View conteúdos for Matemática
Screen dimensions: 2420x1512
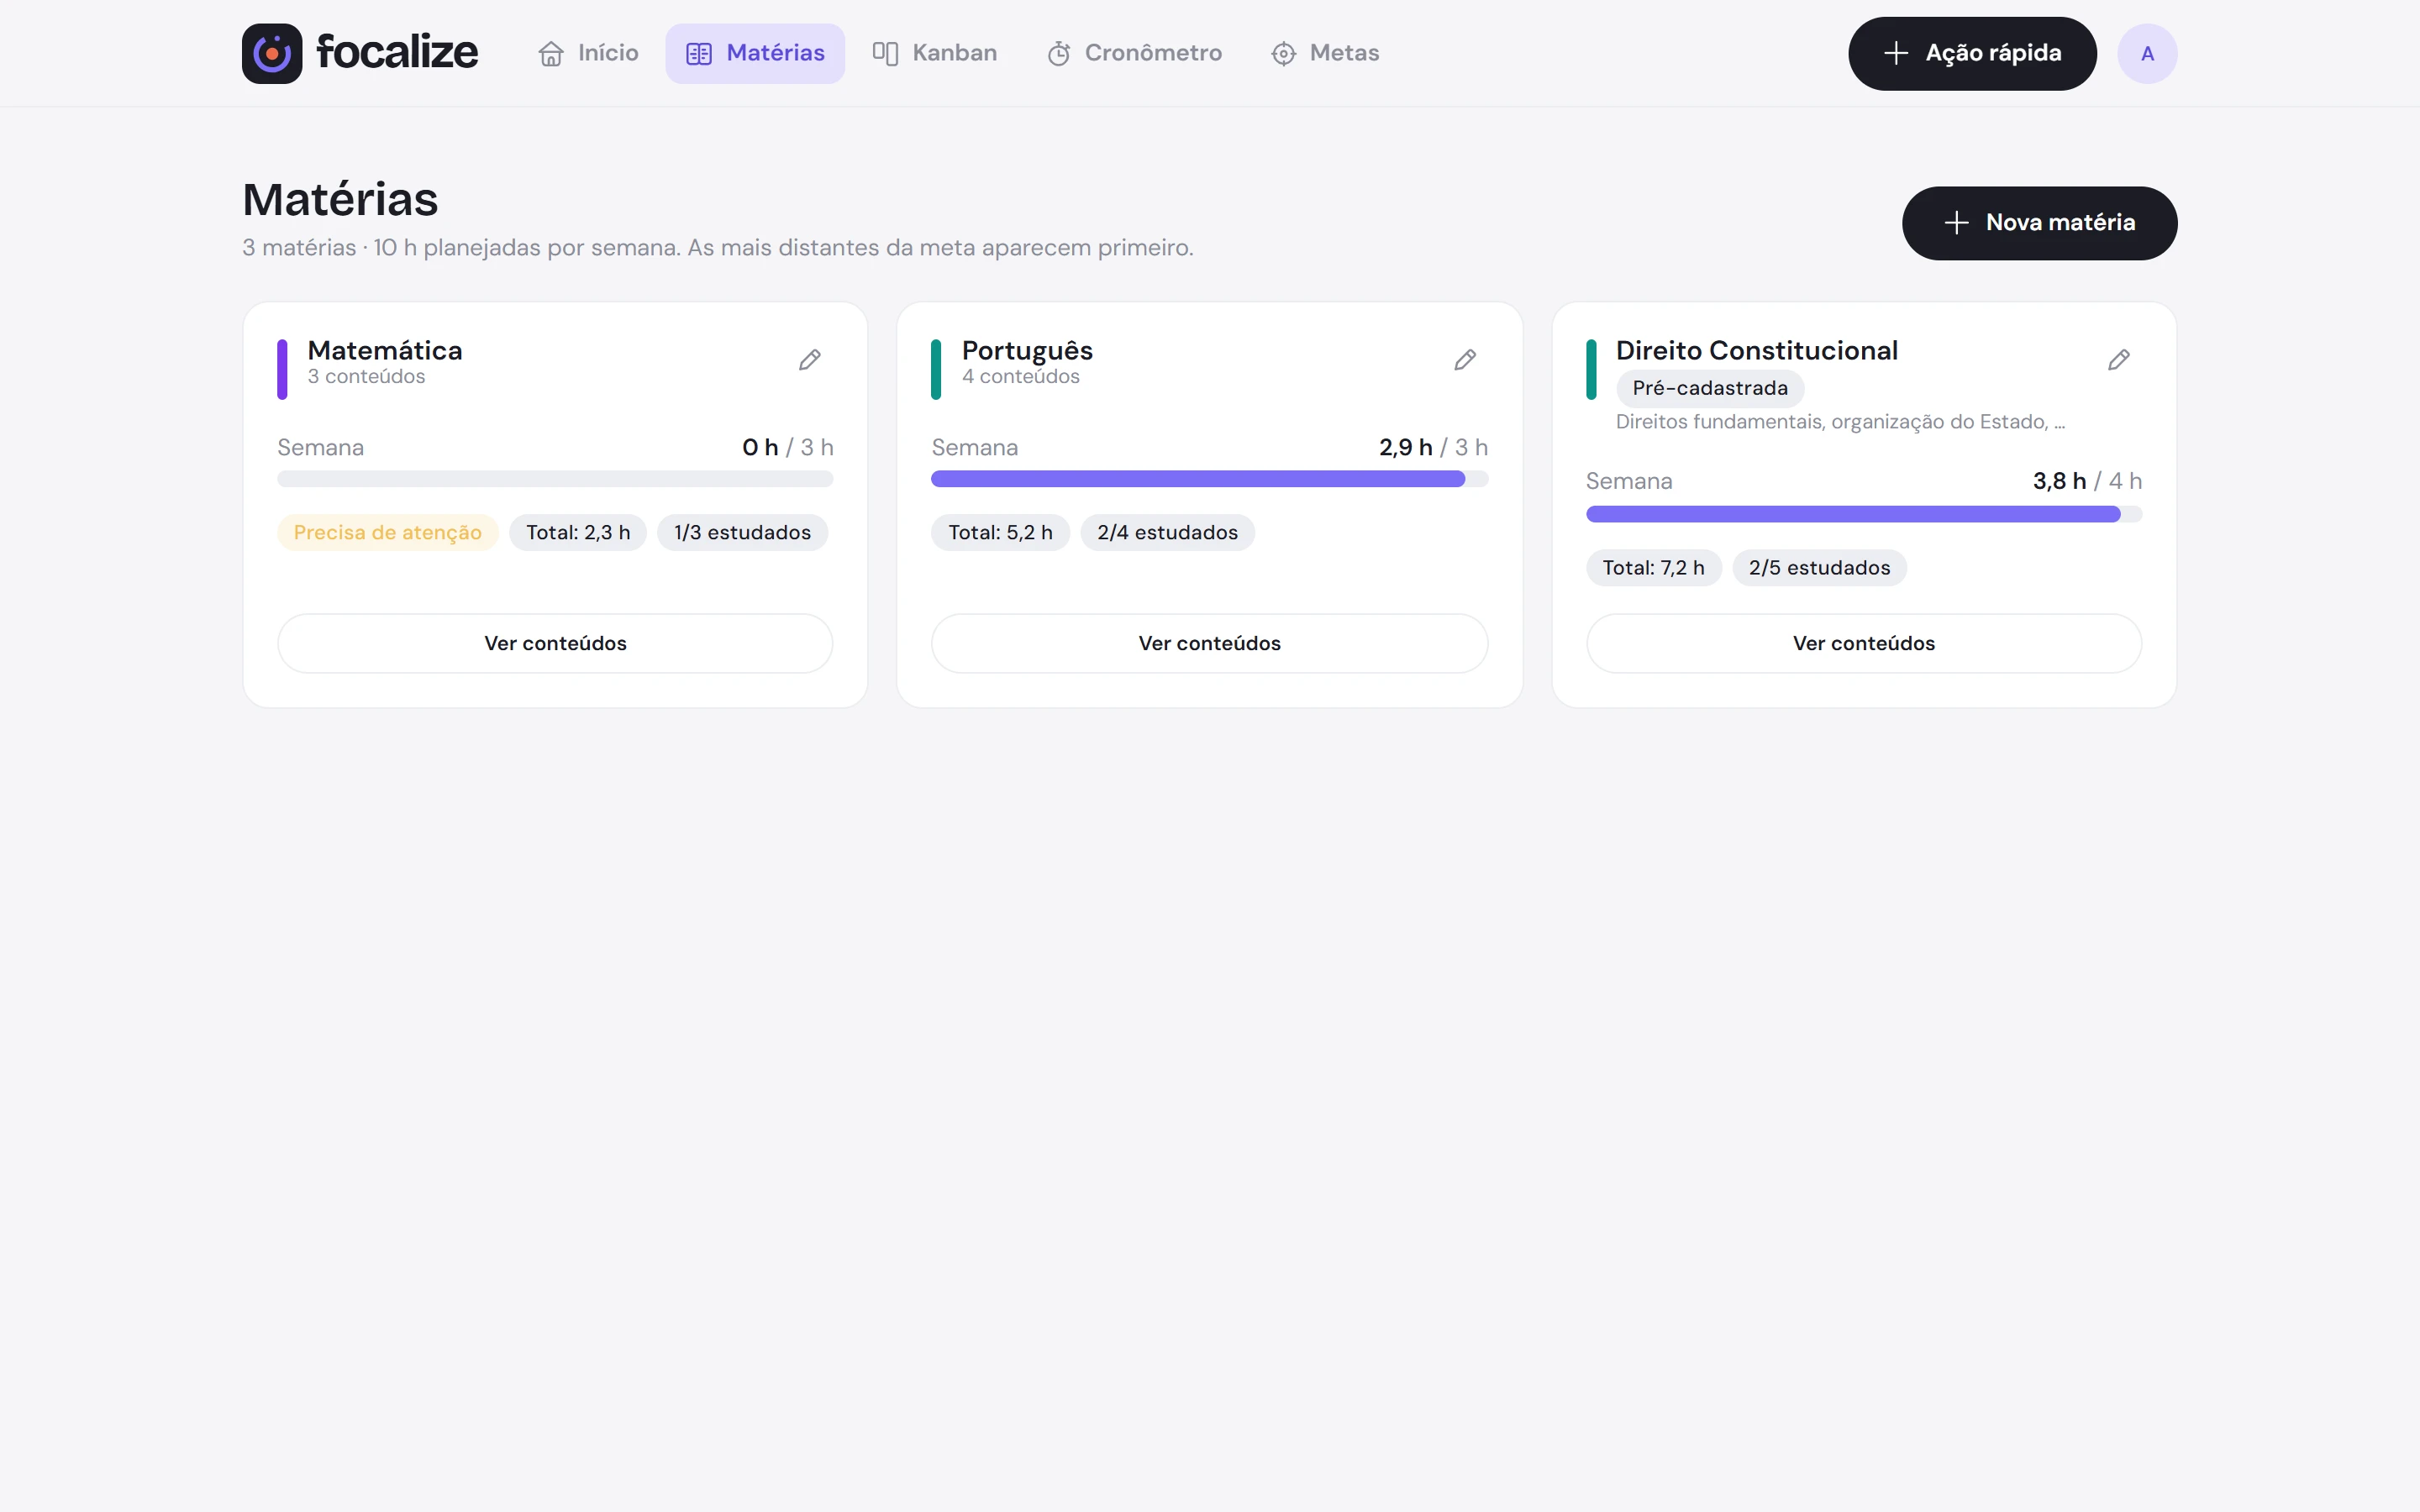(x=555, y=643)
